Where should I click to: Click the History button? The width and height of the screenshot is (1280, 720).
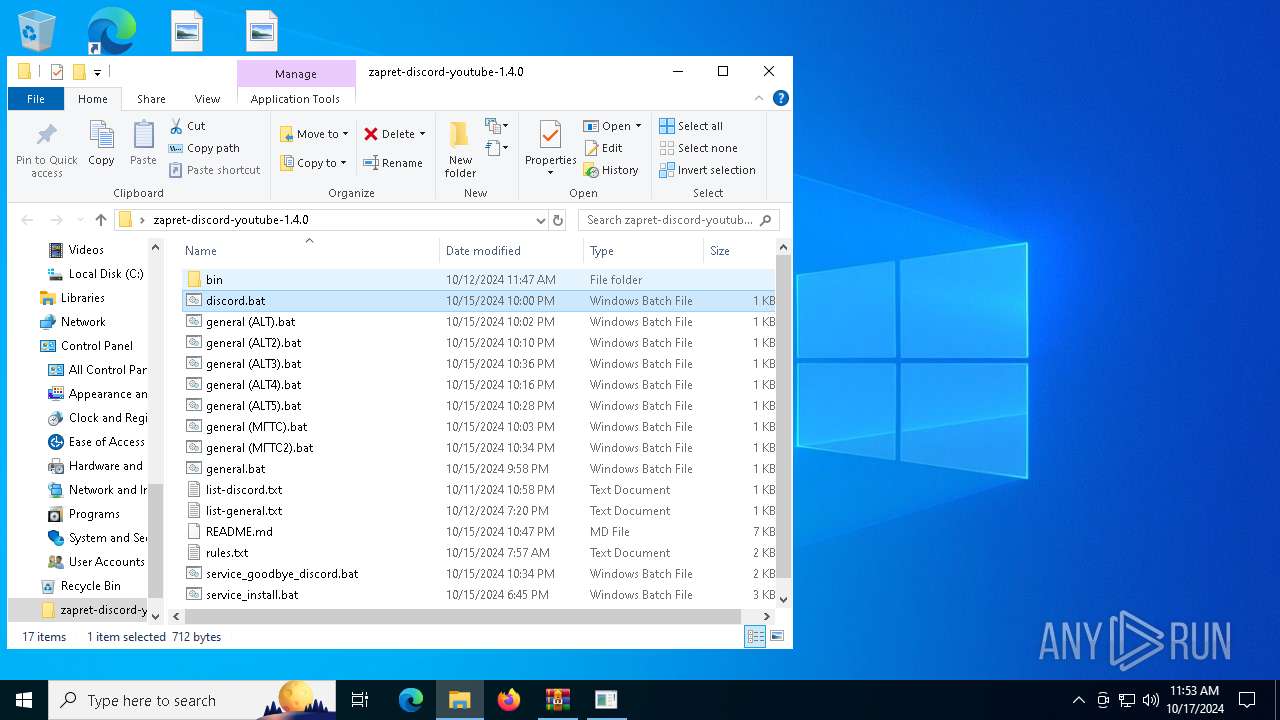coord(611,170)
